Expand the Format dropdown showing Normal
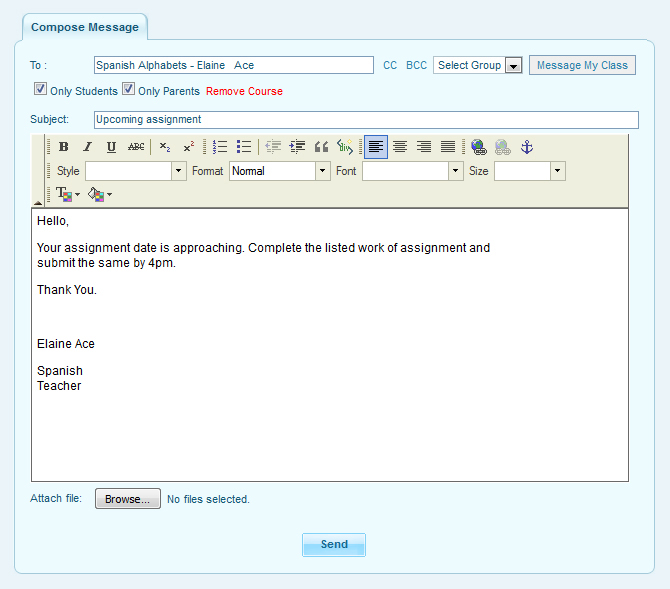 [x=322, y=171]
